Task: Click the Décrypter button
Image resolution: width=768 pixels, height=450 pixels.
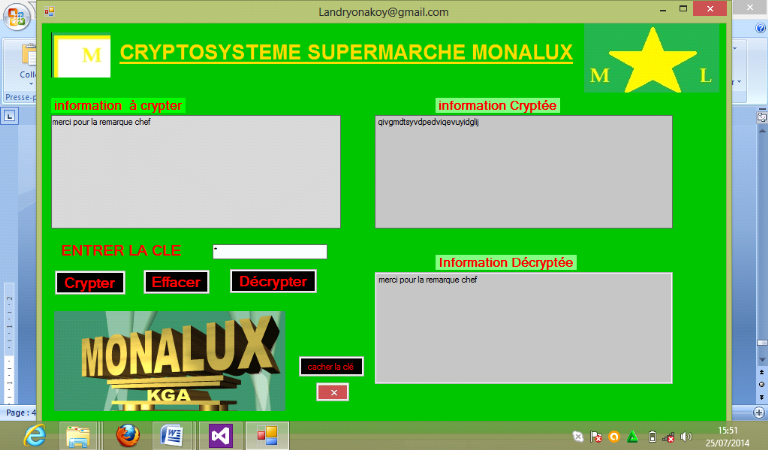Action: [x=273, y=281]
